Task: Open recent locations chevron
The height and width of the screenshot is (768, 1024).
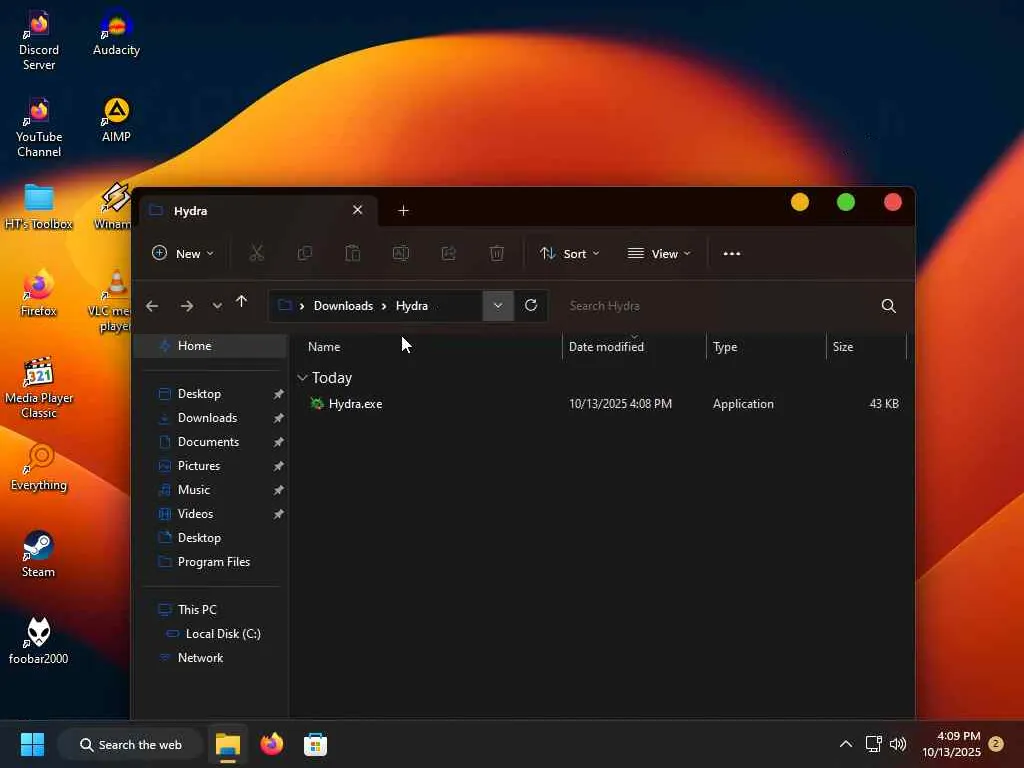Action: click(x=217, y=306)
